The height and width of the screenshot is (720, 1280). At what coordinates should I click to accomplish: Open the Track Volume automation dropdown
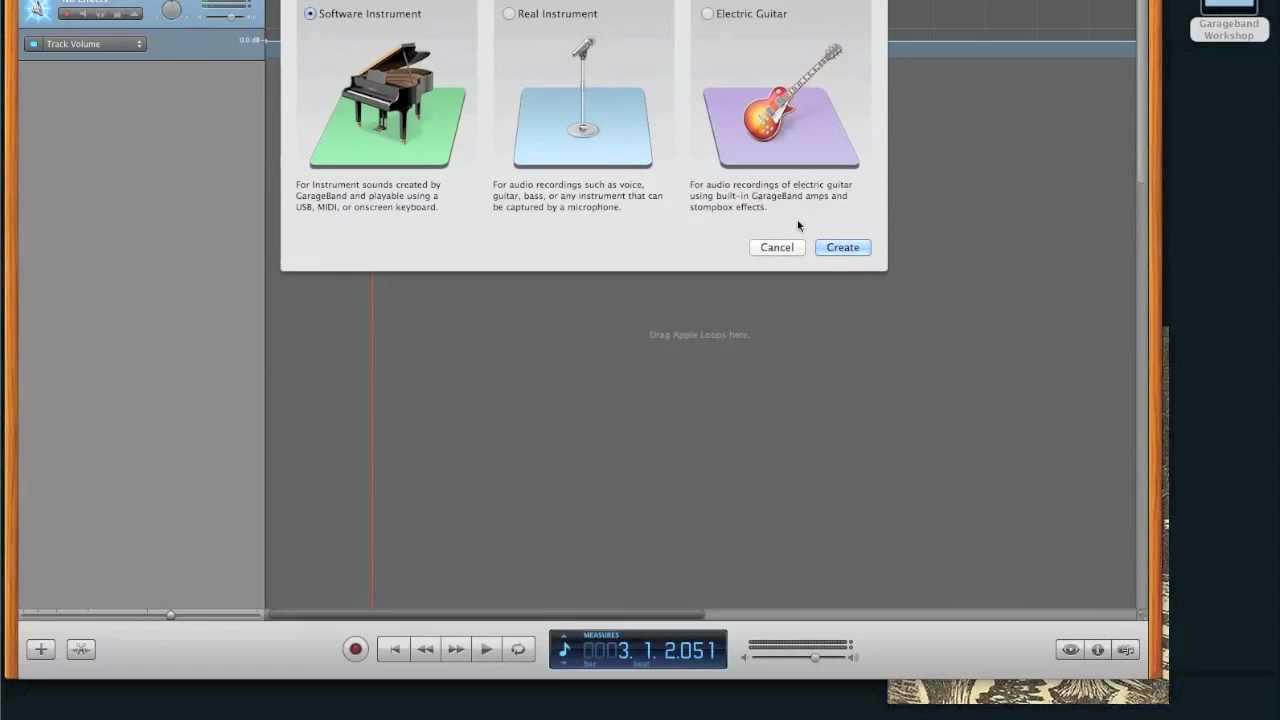[x=94, y=44]
